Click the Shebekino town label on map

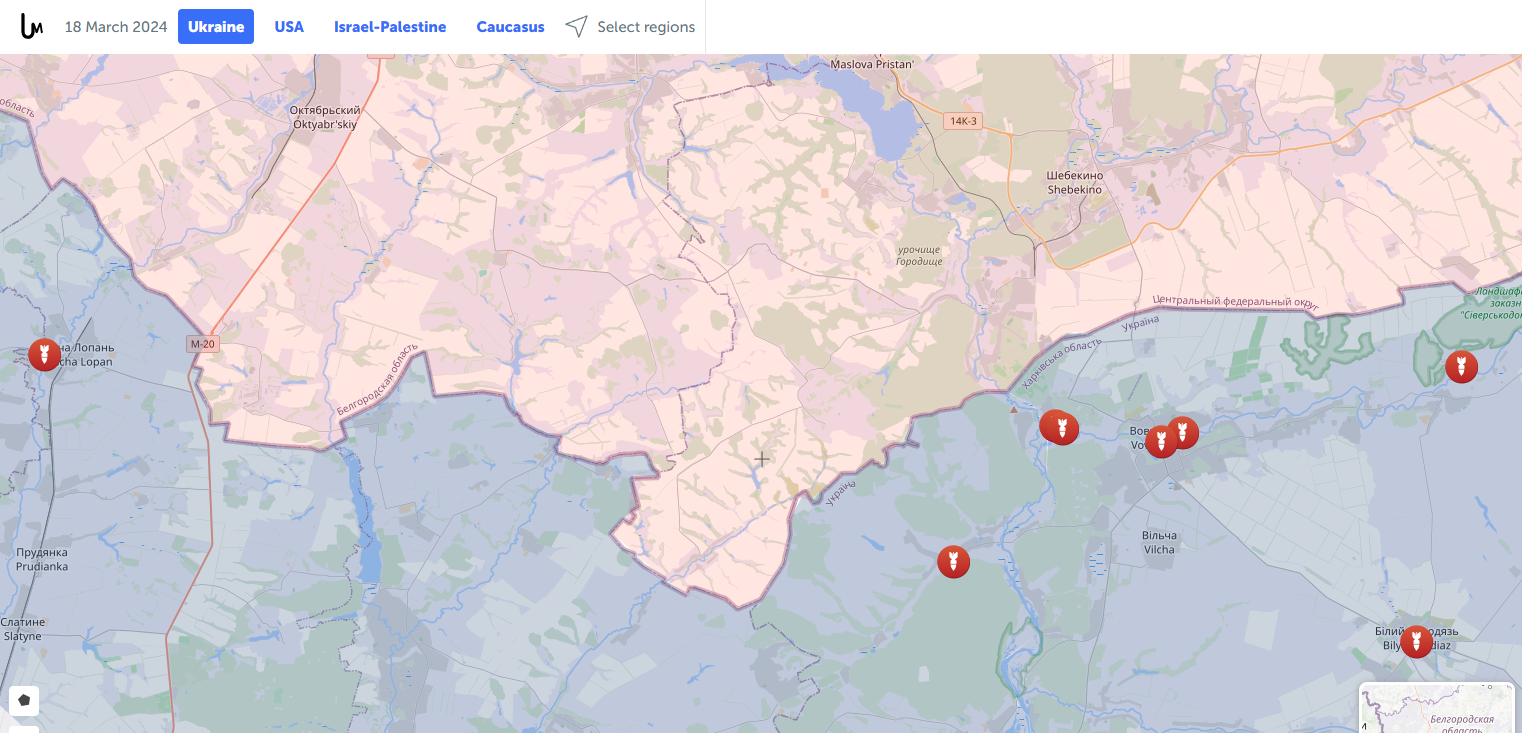[1075, 182]
